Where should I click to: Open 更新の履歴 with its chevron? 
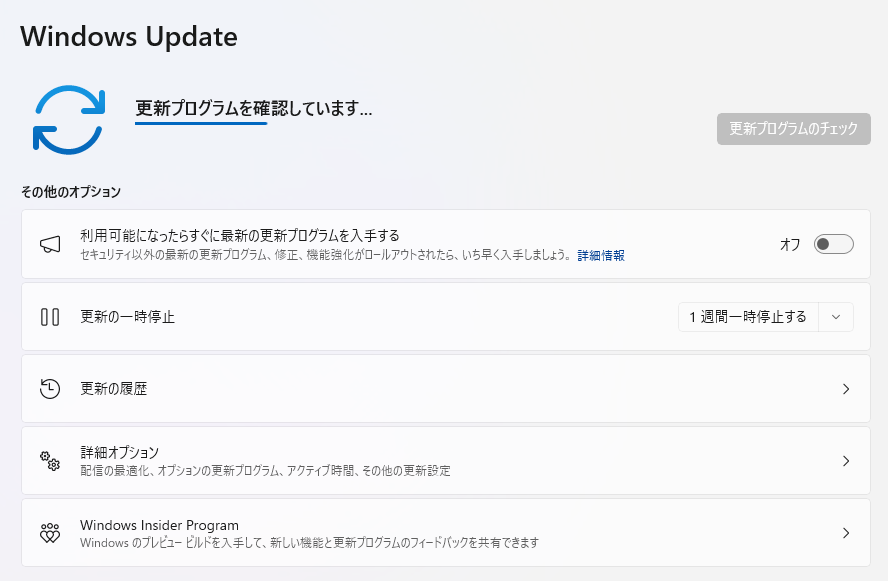pyautogui.click(x=846, y=388)
